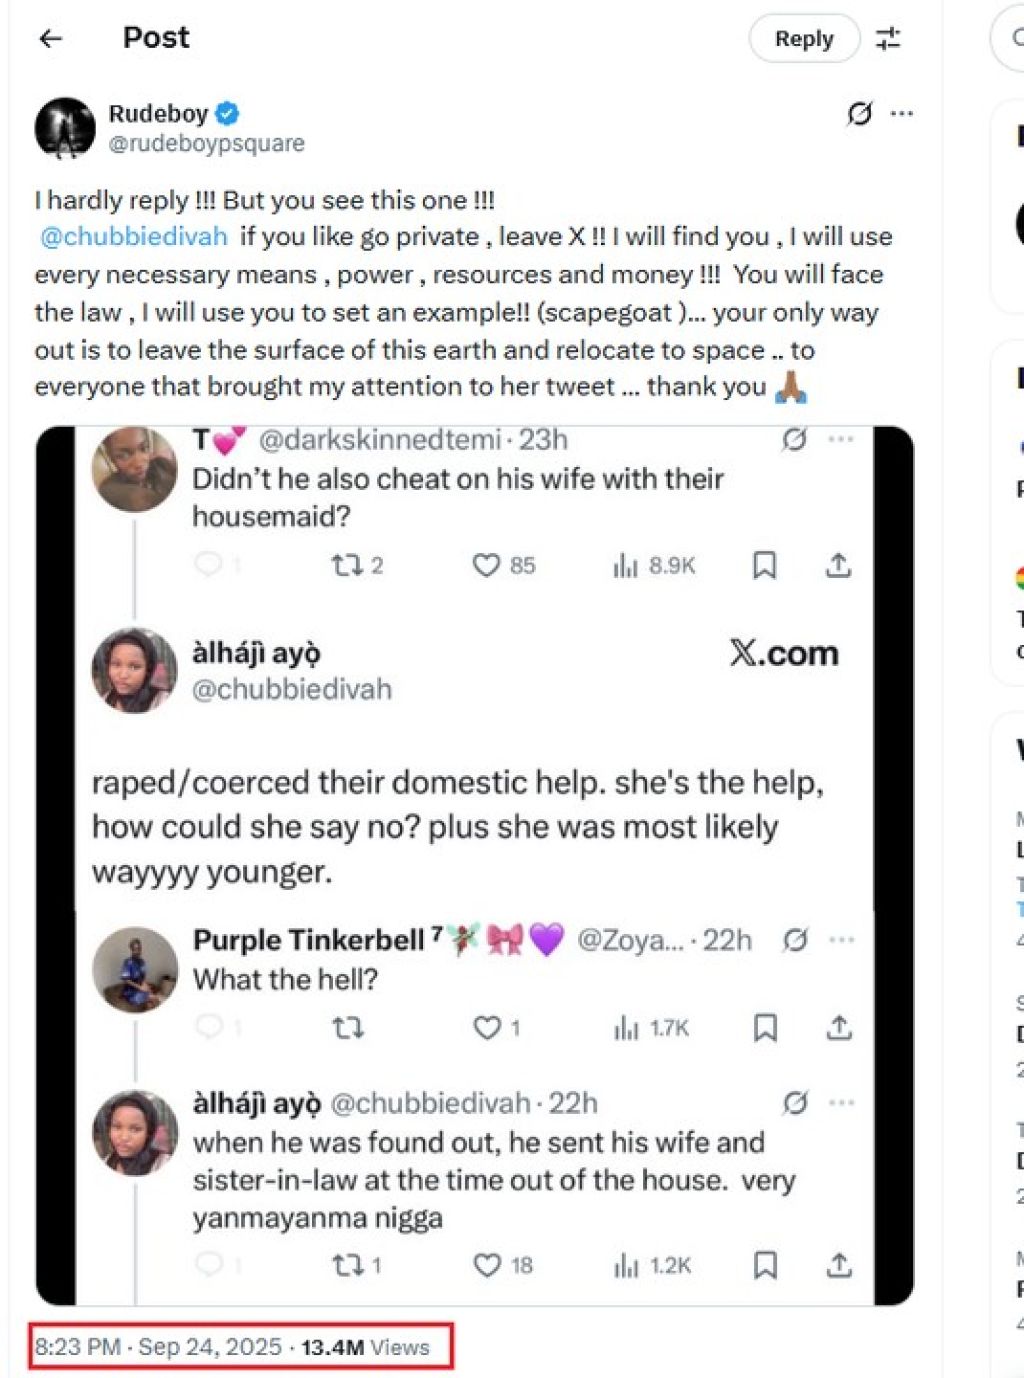Click the Reply button at top

pos(803,39)
